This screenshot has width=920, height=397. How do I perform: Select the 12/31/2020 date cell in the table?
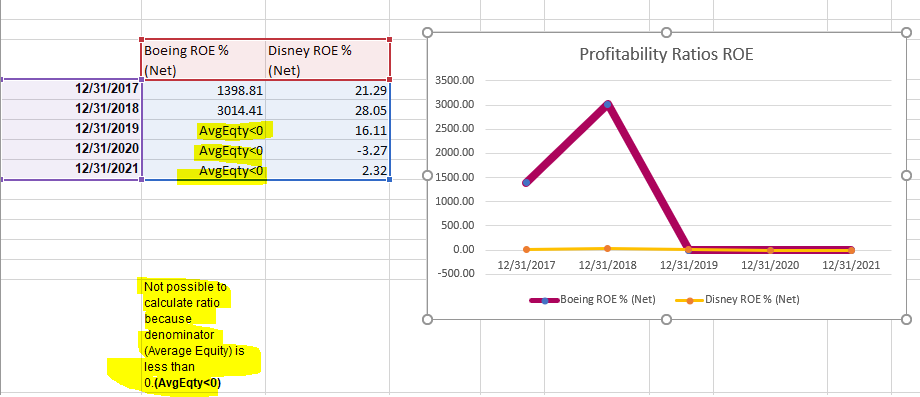click(x=71, y=149)
